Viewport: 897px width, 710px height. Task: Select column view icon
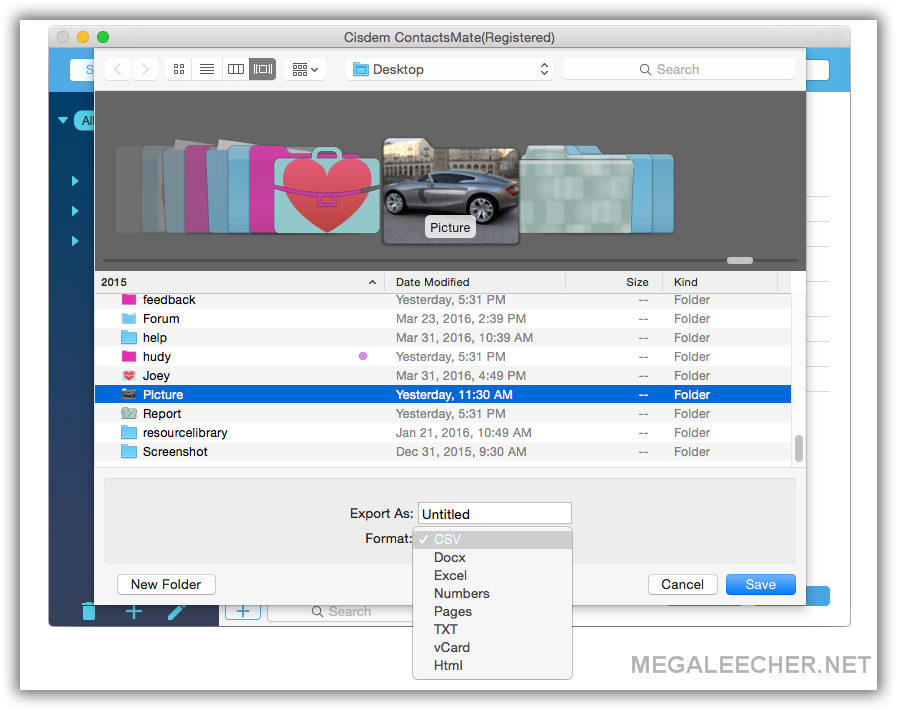point(235,69)
